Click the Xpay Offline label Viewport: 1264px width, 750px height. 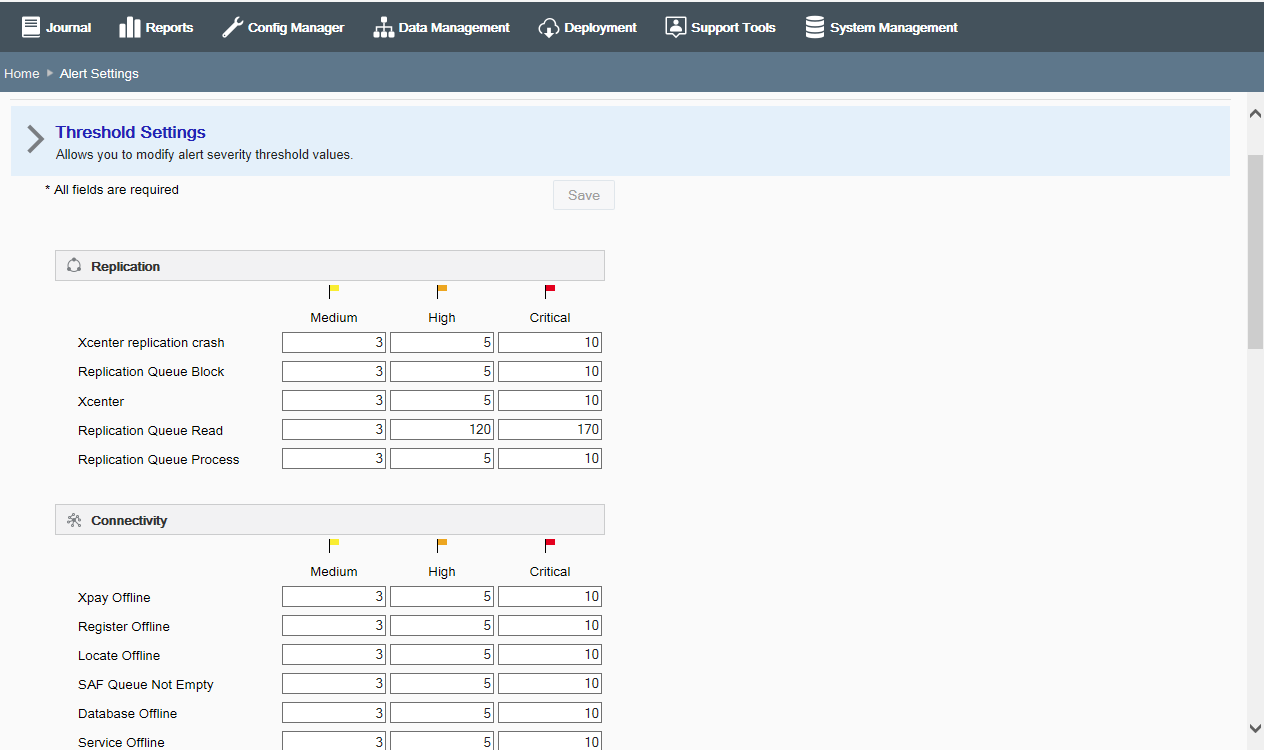point(114,598)
